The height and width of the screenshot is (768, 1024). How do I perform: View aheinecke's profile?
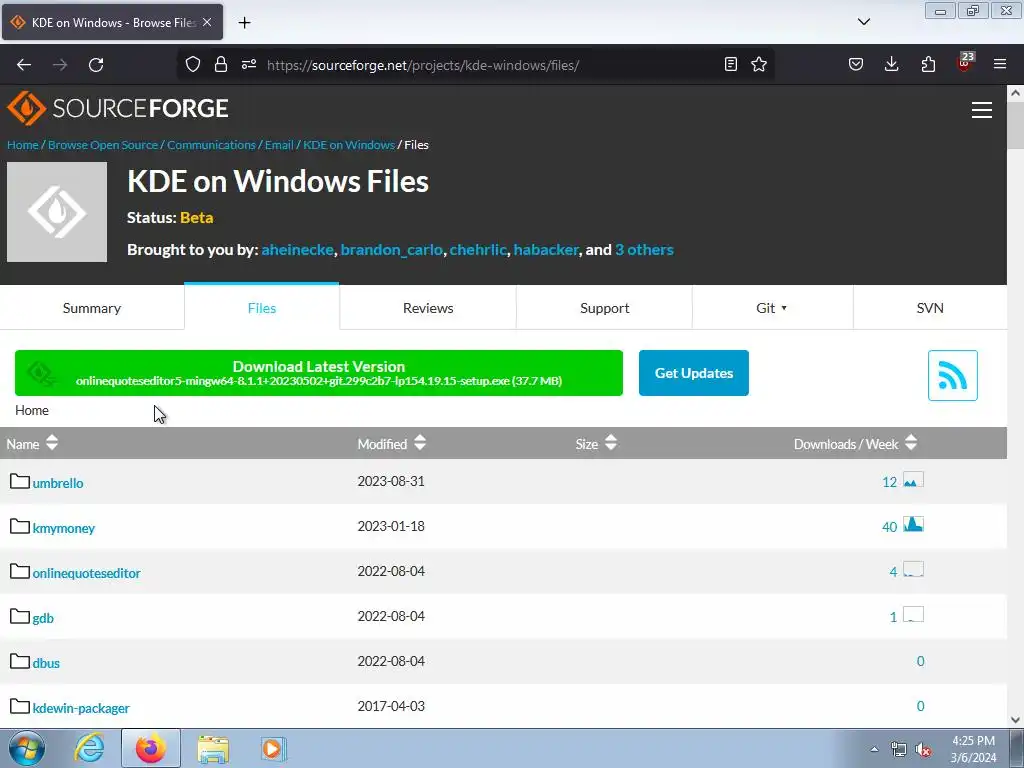tap(297, 249)
